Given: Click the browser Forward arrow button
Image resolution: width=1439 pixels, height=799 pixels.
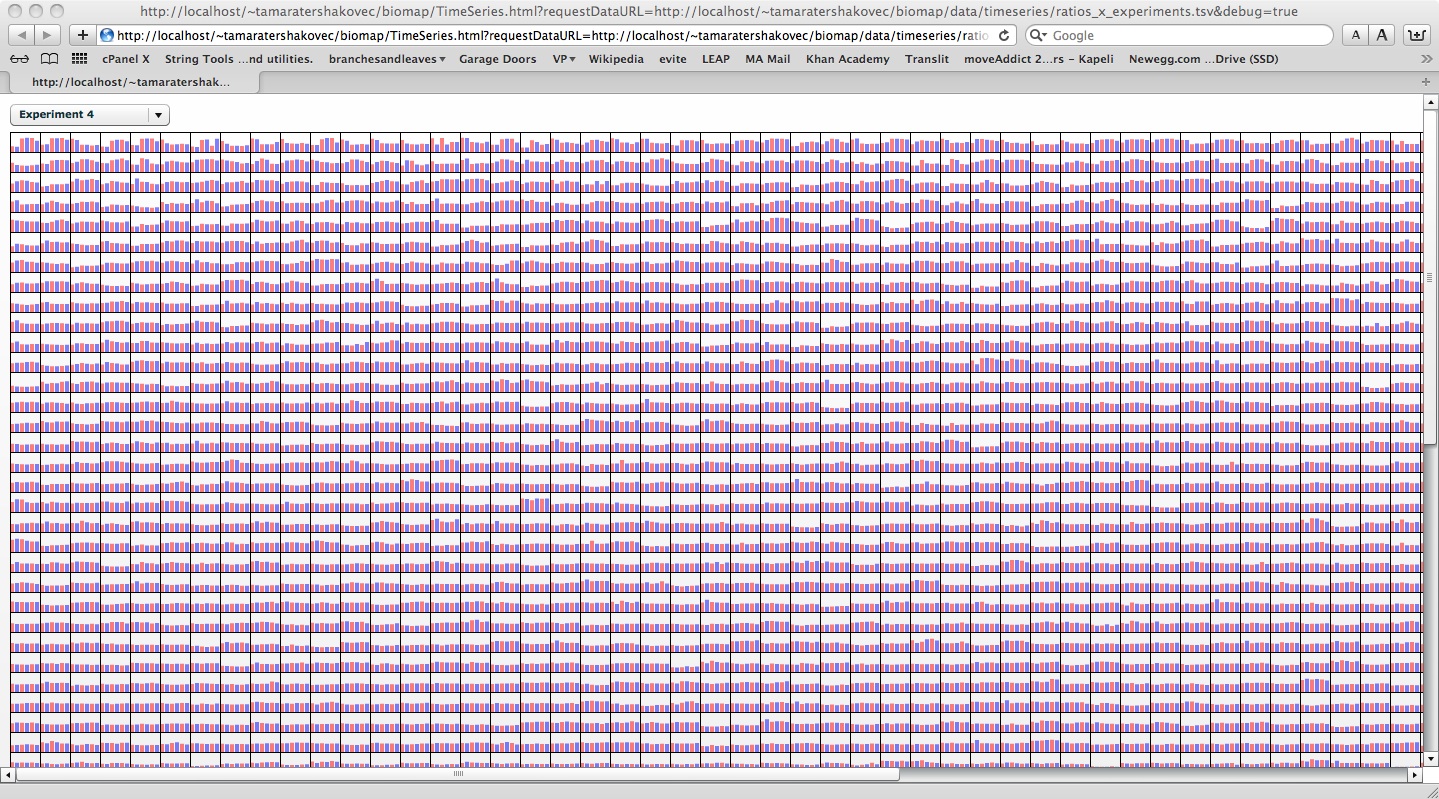Looking at the screenshot, I should tap(46, 35).
